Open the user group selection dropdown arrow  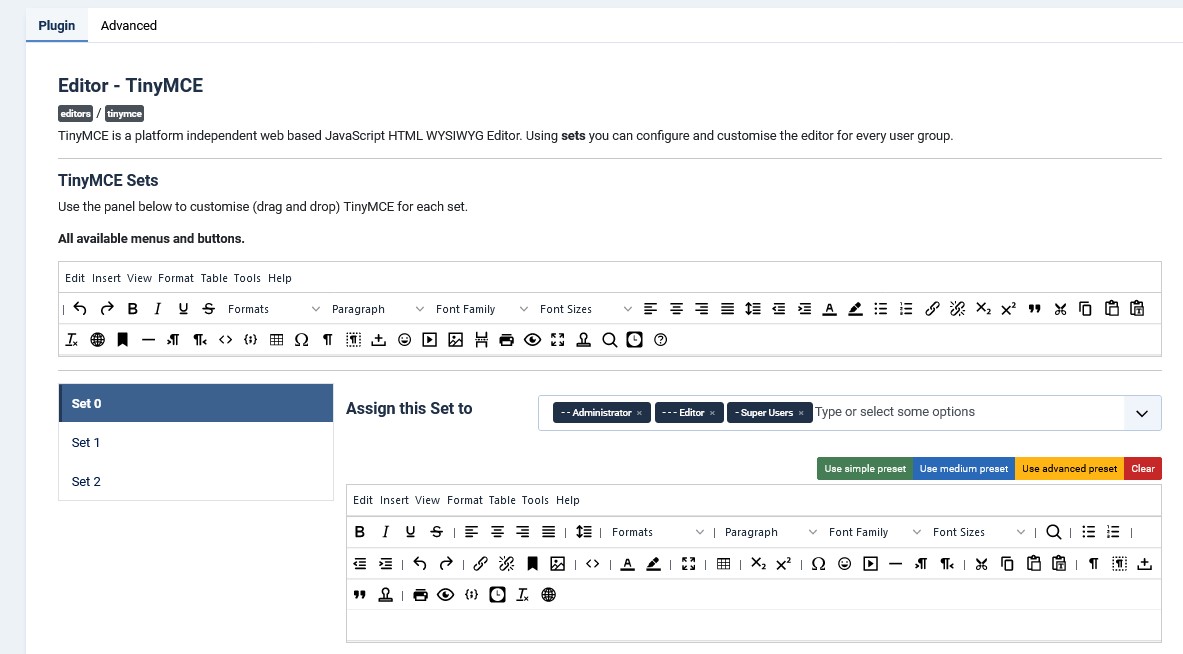[1142, 412]
